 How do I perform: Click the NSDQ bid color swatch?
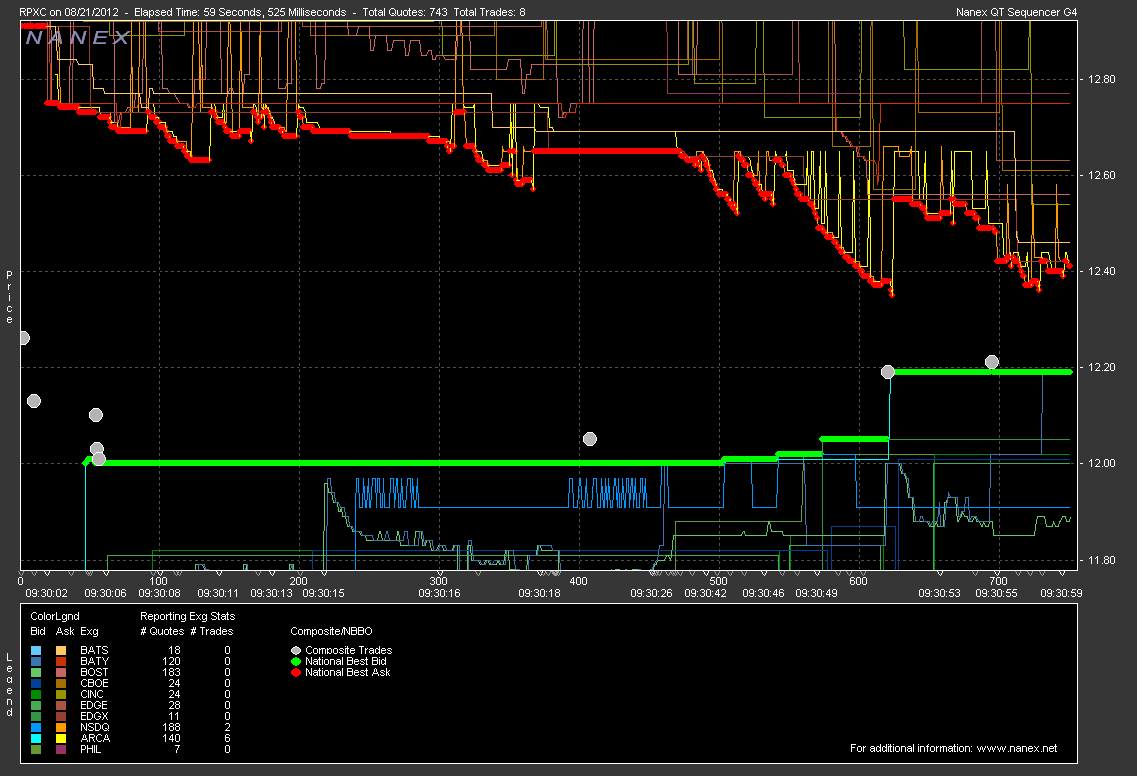[37, 727]
